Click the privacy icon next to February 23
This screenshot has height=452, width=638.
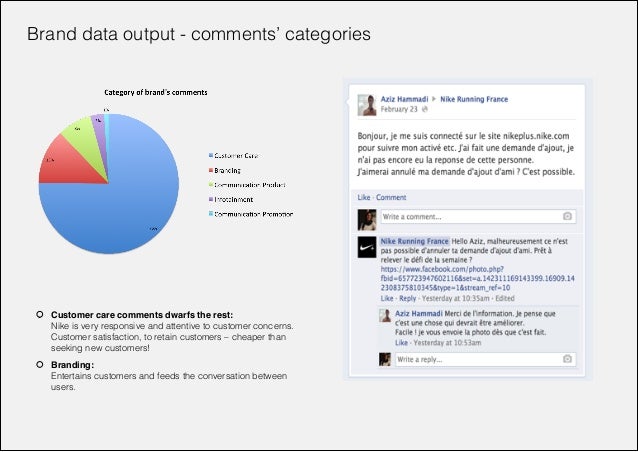[x=425, y=109]
